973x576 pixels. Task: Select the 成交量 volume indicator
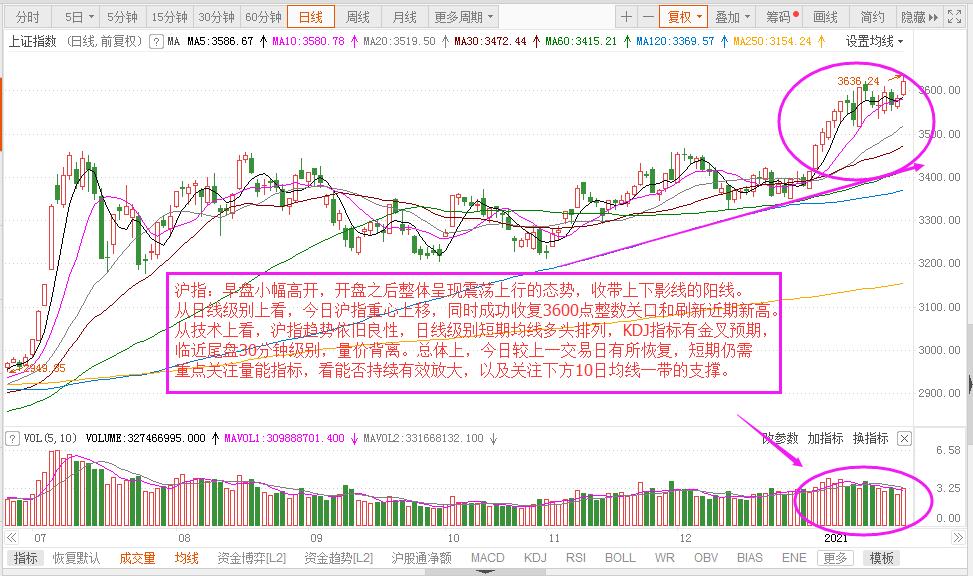pyautogui.click(x=137, y=558)
